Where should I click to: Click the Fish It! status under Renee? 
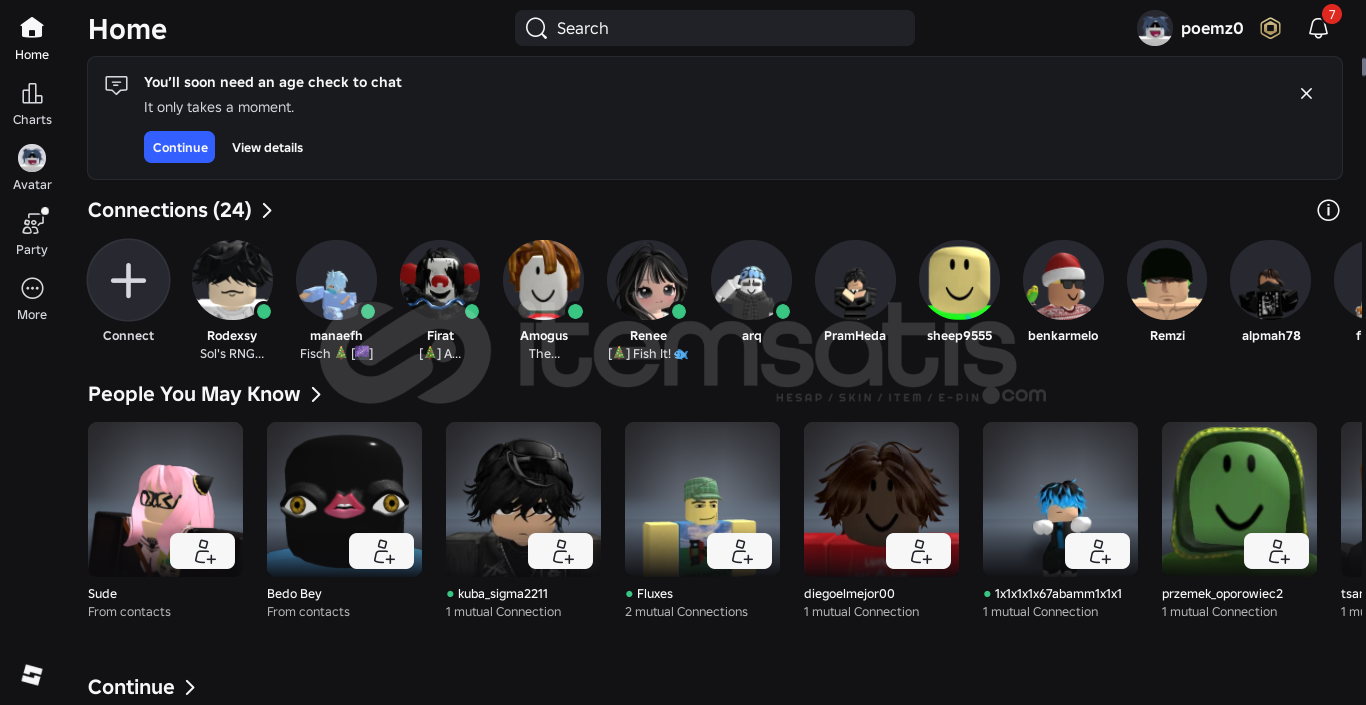point(648,354)
